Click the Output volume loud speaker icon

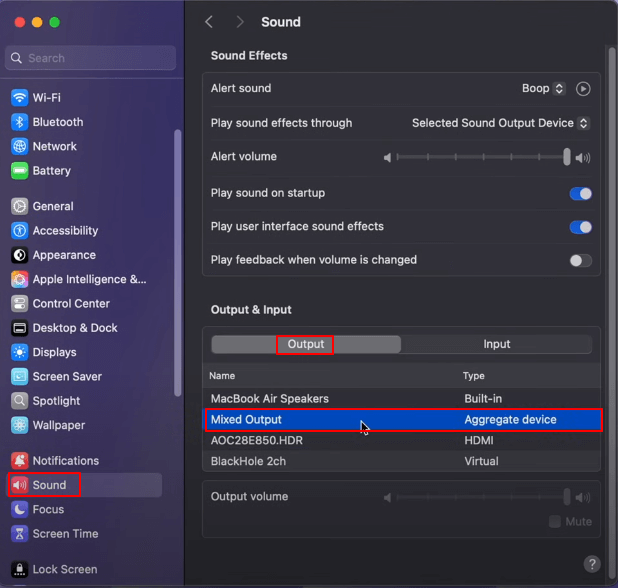click(x=583, y=498)
